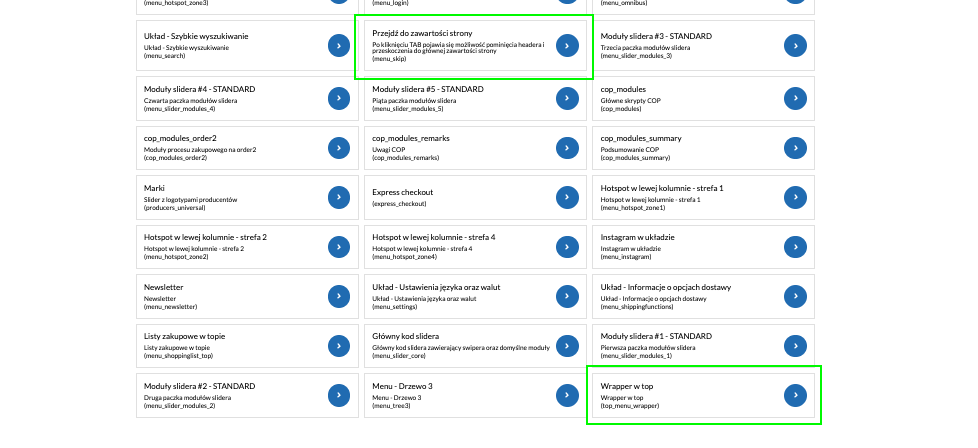The image size is (978, 448).
Task: Open the Wrapper w top arrow button
Action: [795, 396]
